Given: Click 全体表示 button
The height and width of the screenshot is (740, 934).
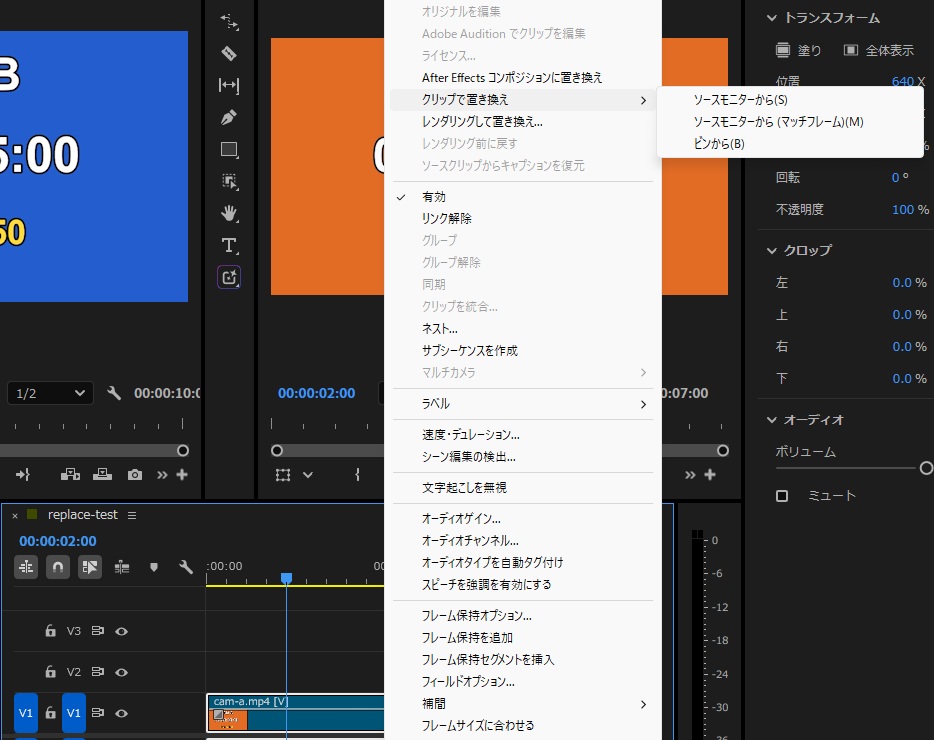Looking at the screenshot, I should coord(879,50).
